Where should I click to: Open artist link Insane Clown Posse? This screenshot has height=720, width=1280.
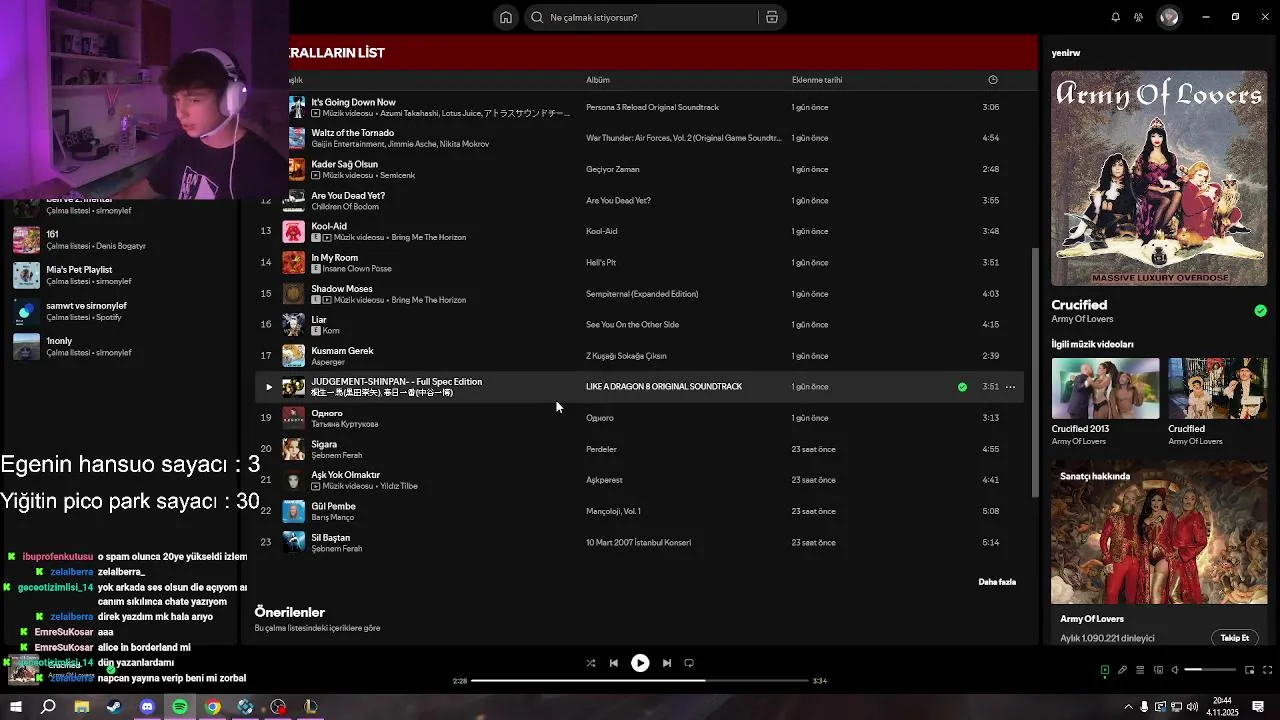click(x=357, y=269)
